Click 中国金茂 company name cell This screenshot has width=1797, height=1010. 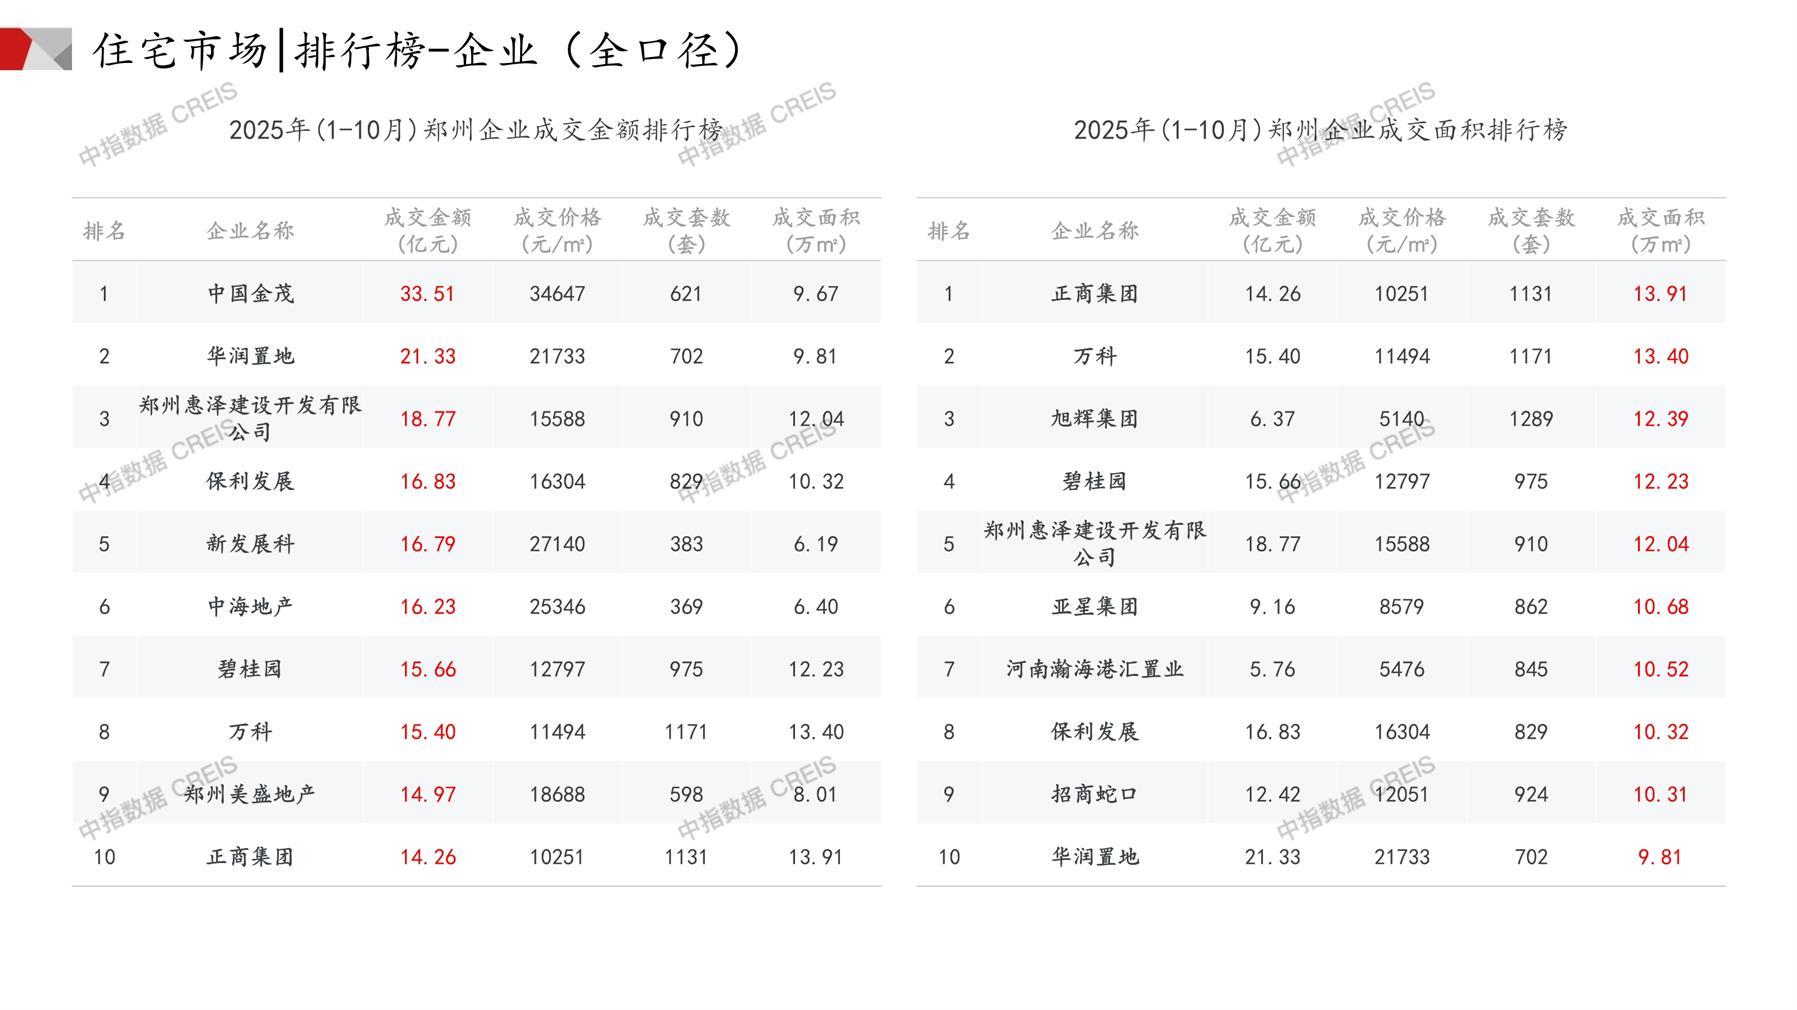pos(250,294)
